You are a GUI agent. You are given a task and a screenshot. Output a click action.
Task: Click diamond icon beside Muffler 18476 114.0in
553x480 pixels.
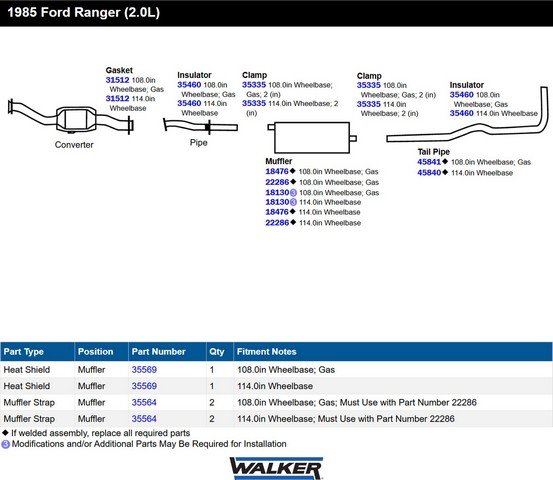point(292,212)
